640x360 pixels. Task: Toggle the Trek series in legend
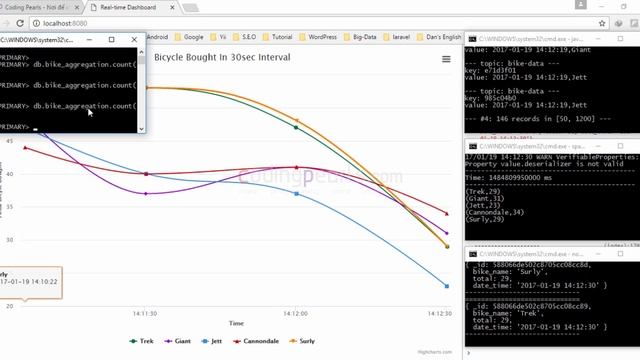point(141,341)
